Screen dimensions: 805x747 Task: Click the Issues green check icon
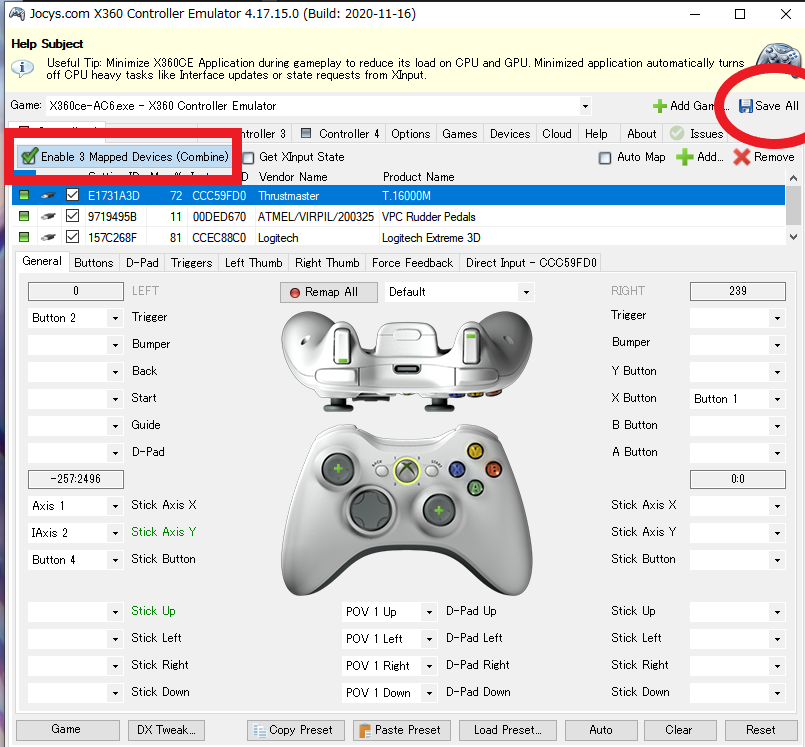tap(677, 133)
